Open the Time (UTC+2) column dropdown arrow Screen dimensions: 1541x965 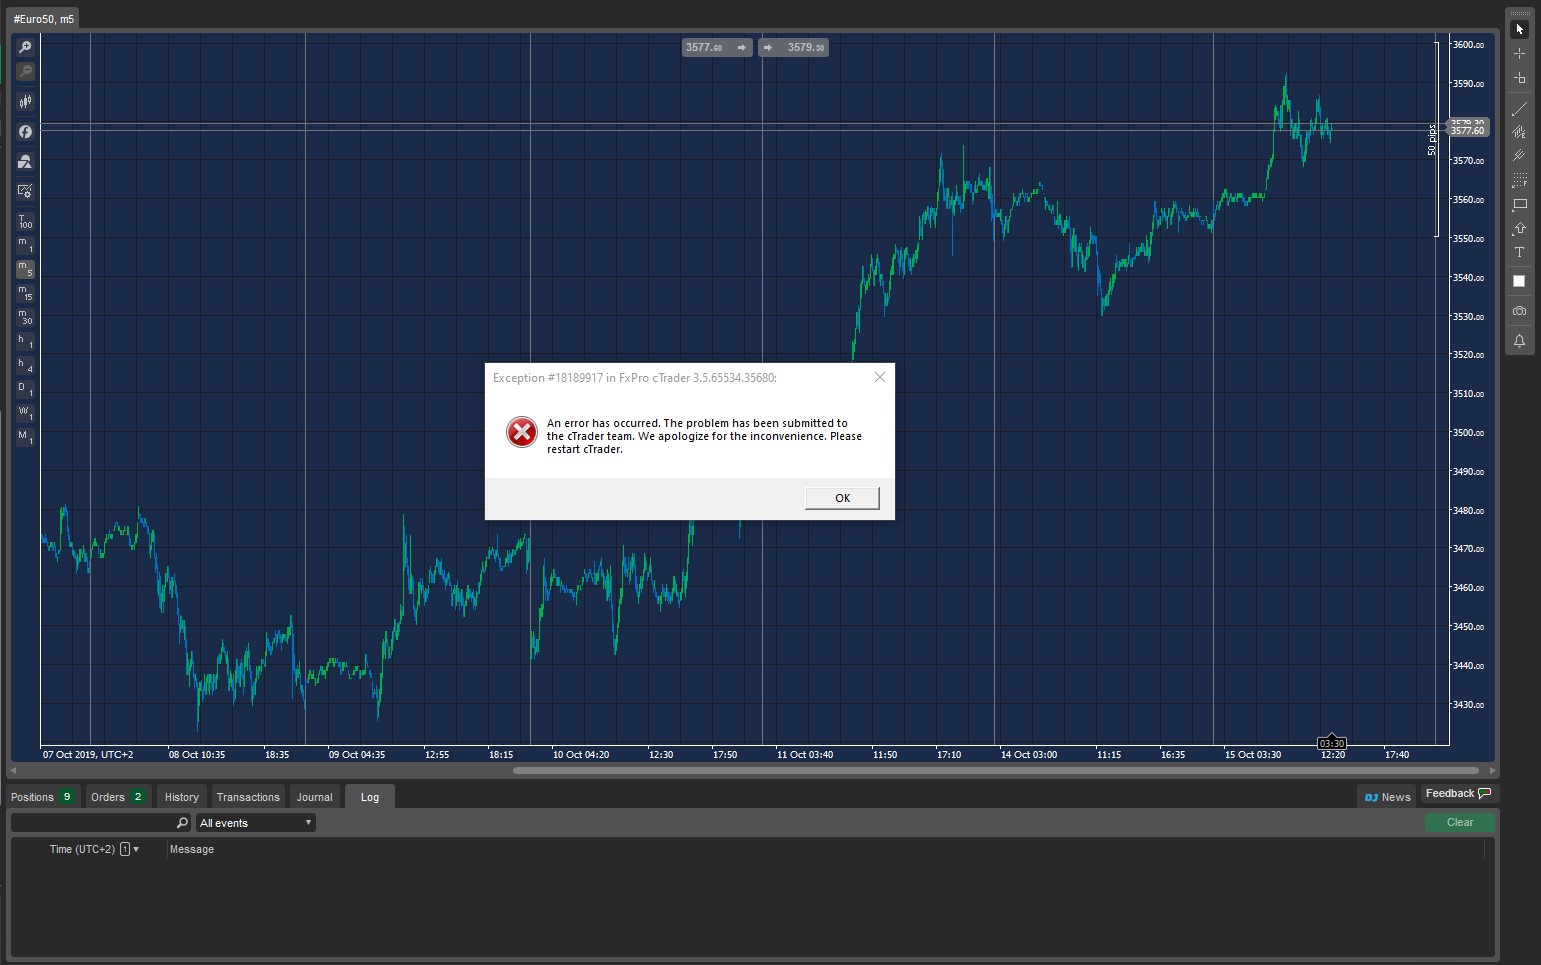click(x=136, y=849)
